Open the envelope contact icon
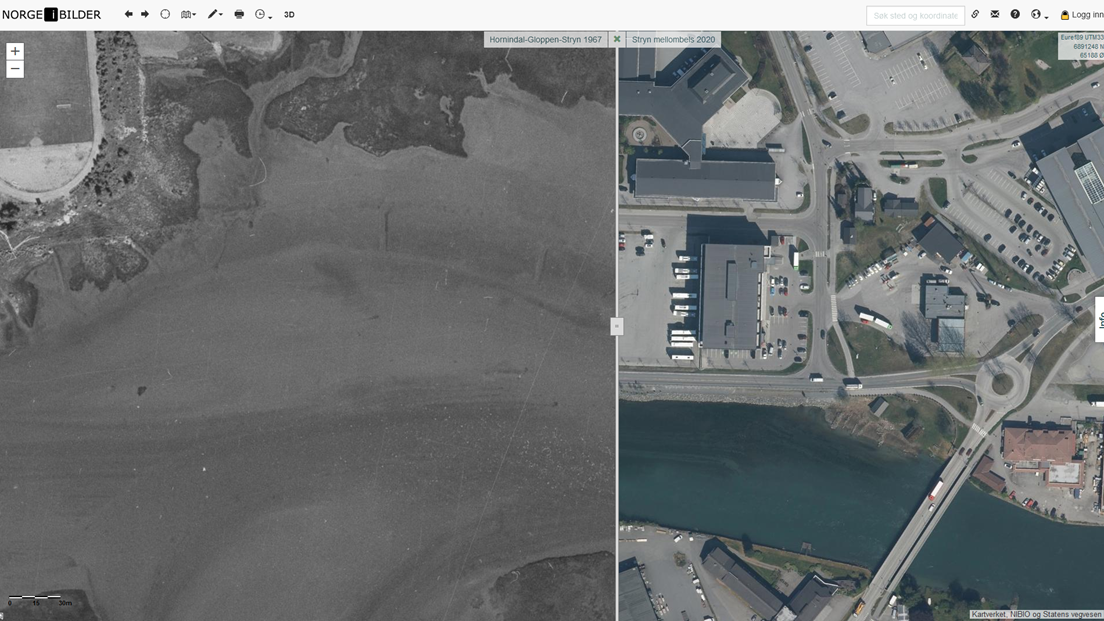This screenshot has height=621, width=1104. (995, 14)
